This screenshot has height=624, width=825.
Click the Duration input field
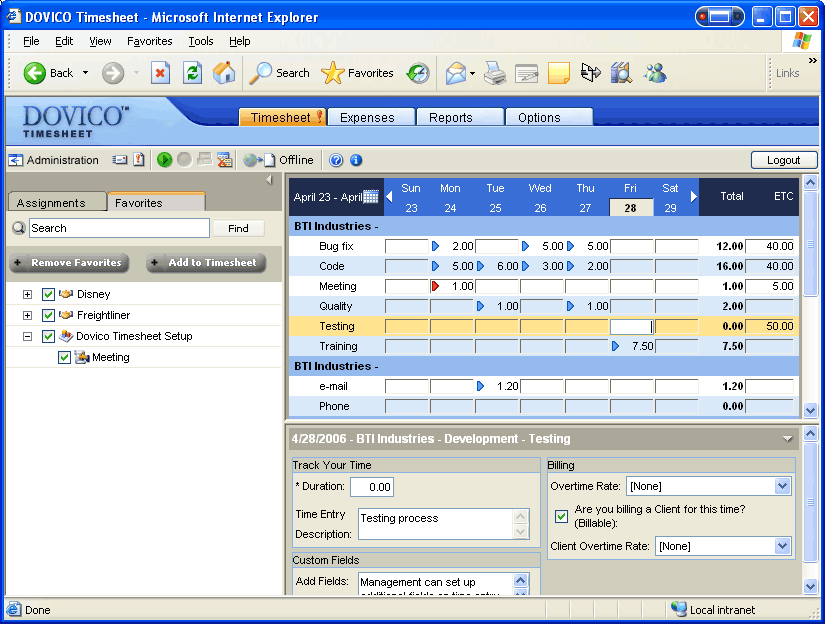372,487
